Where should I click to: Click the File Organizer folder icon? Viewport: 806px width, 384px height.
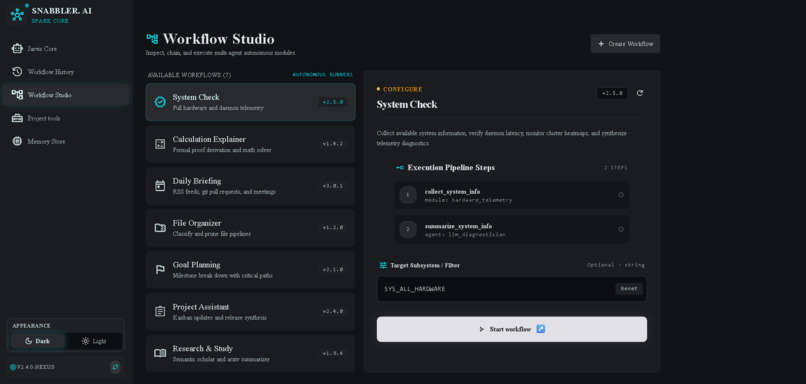[160, 228]
